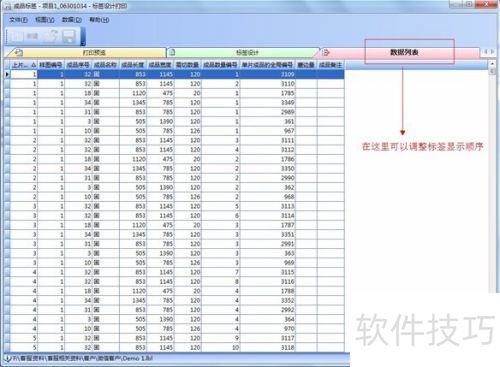Click the 样图编号 column header
The width and height of the screenshot is (500, 367).
tap(51, 65)
